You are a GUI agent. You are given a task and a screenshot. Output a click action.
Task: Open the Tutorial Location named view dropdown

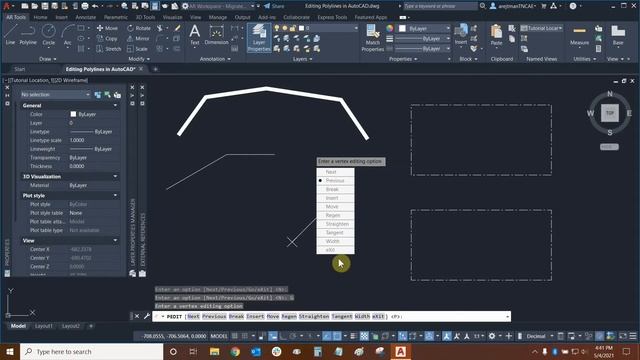click(542, 28)
